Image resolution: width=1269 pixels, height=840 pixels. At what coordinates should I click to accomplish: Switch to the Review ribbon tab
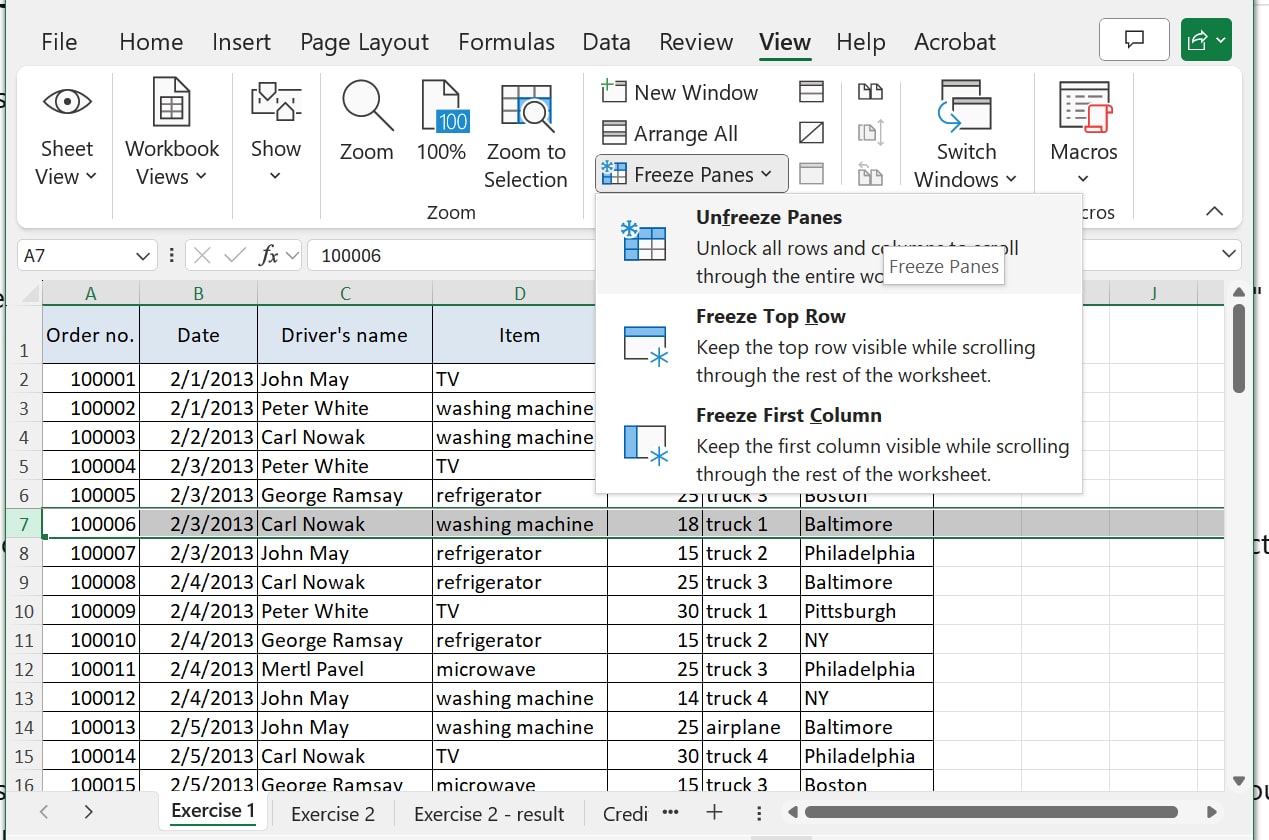pyautogui.click(x=695, y=42)
